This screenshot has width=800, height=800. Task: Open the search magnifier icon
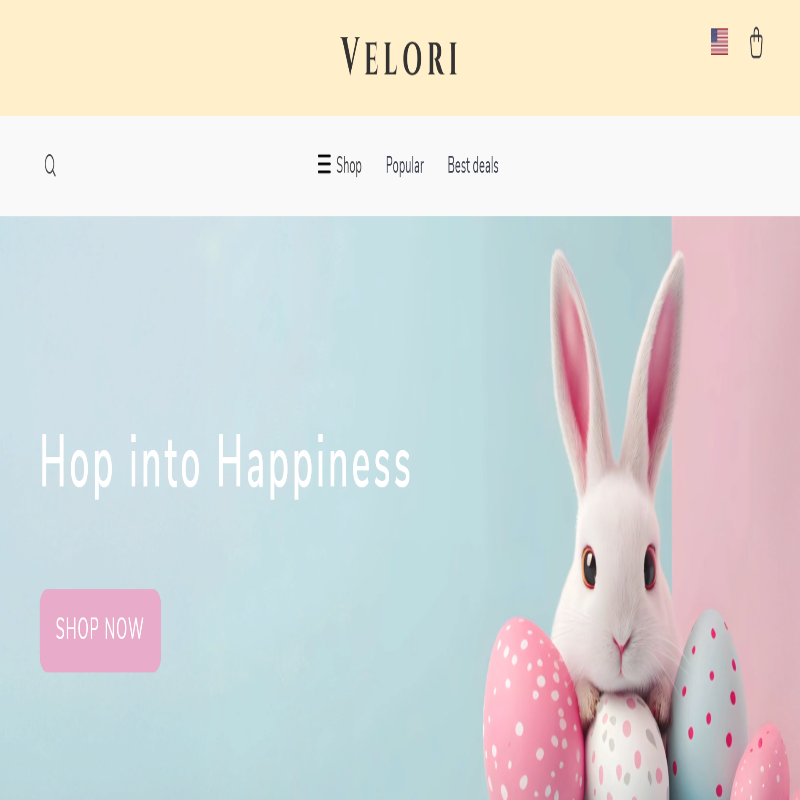click(50, 165)
